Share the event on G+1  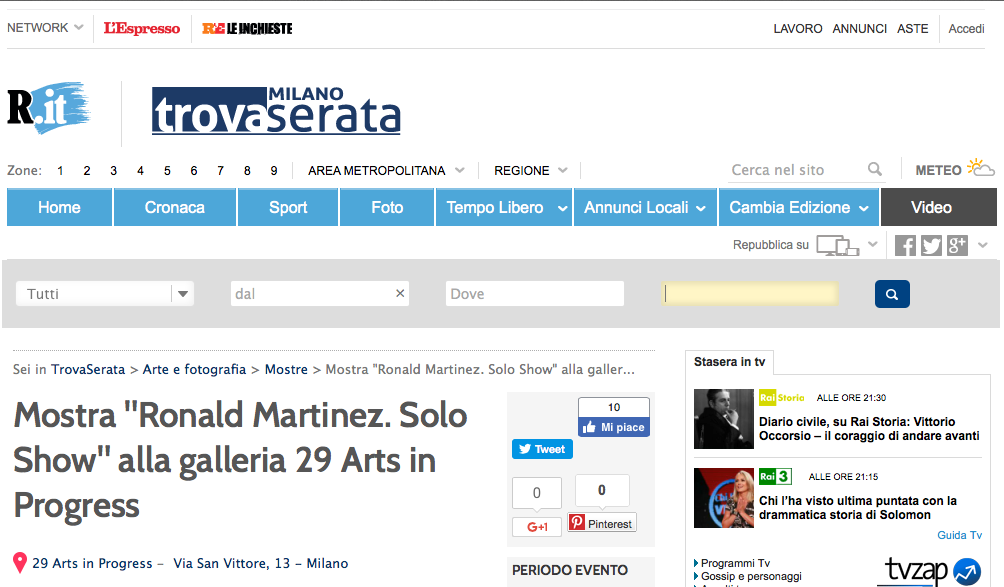point(537,527)
